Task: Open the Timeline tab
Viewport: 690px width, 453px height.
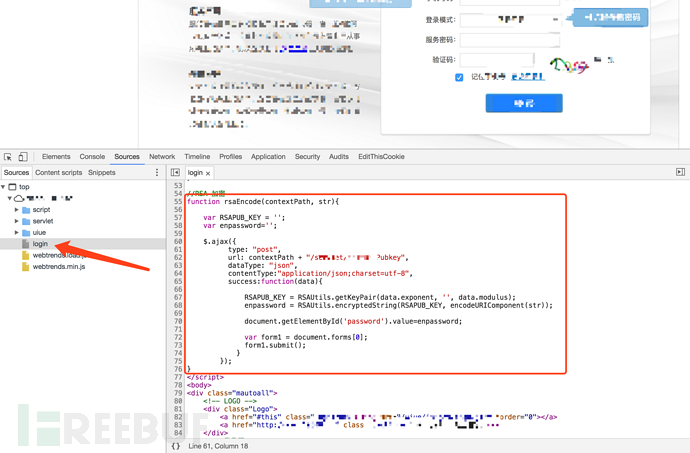Action: click(197, 157)
